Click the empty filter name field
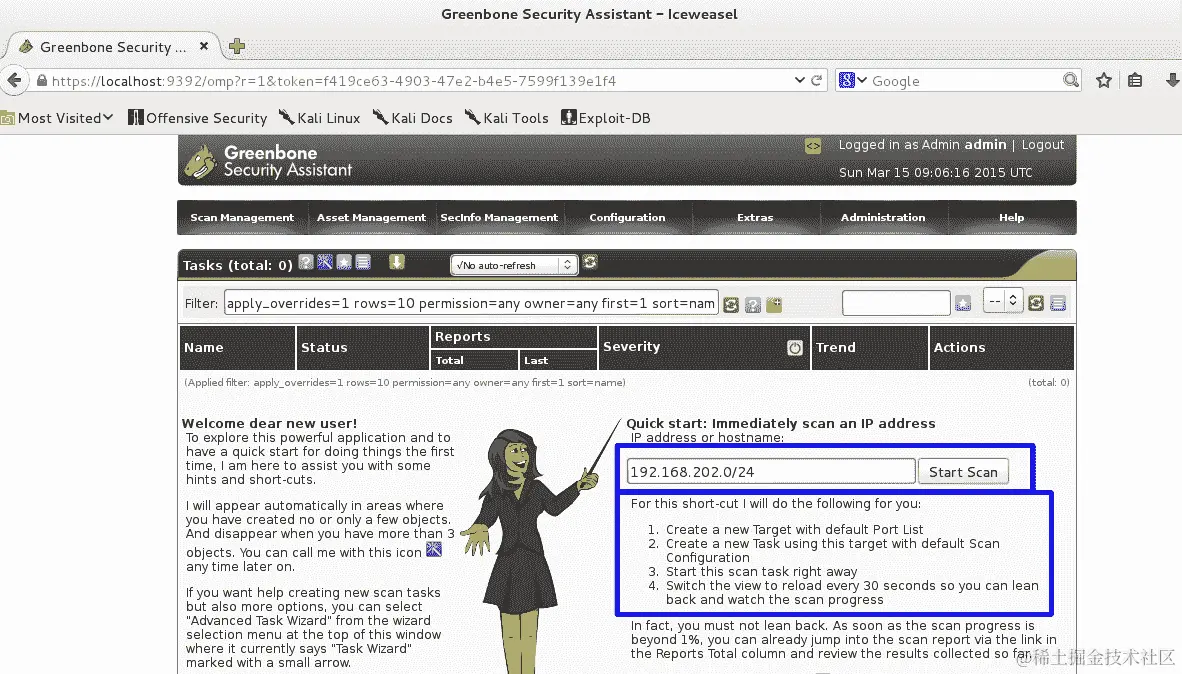This screenshot has width=1182, height=674. [896, 303]
